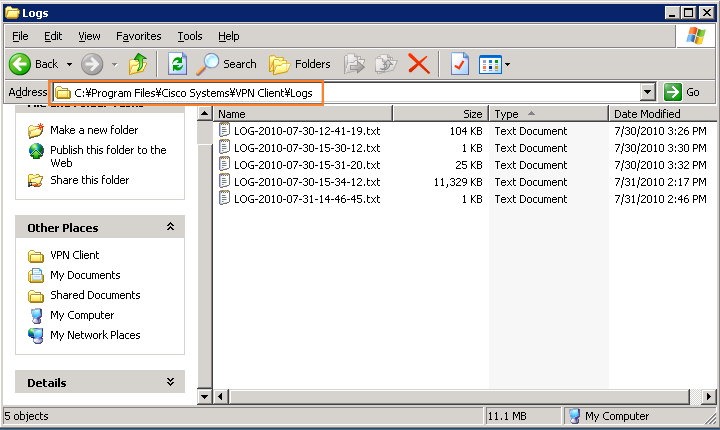
Task: Open the File menu
Action: tap(20, 36)
